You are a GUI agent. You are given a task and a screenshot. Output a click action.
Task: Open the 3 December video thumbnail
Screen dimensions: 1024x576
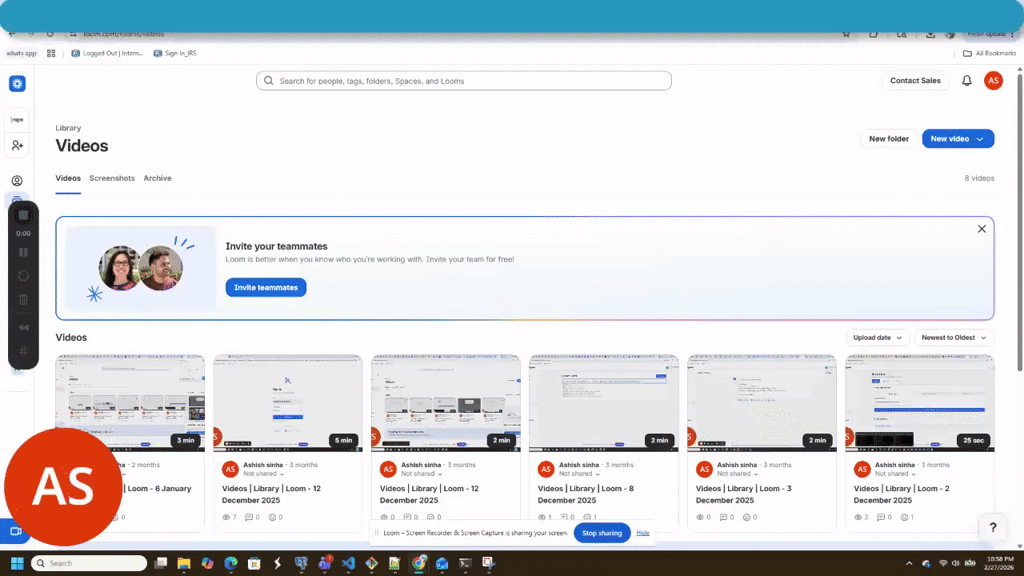[762, 403]
